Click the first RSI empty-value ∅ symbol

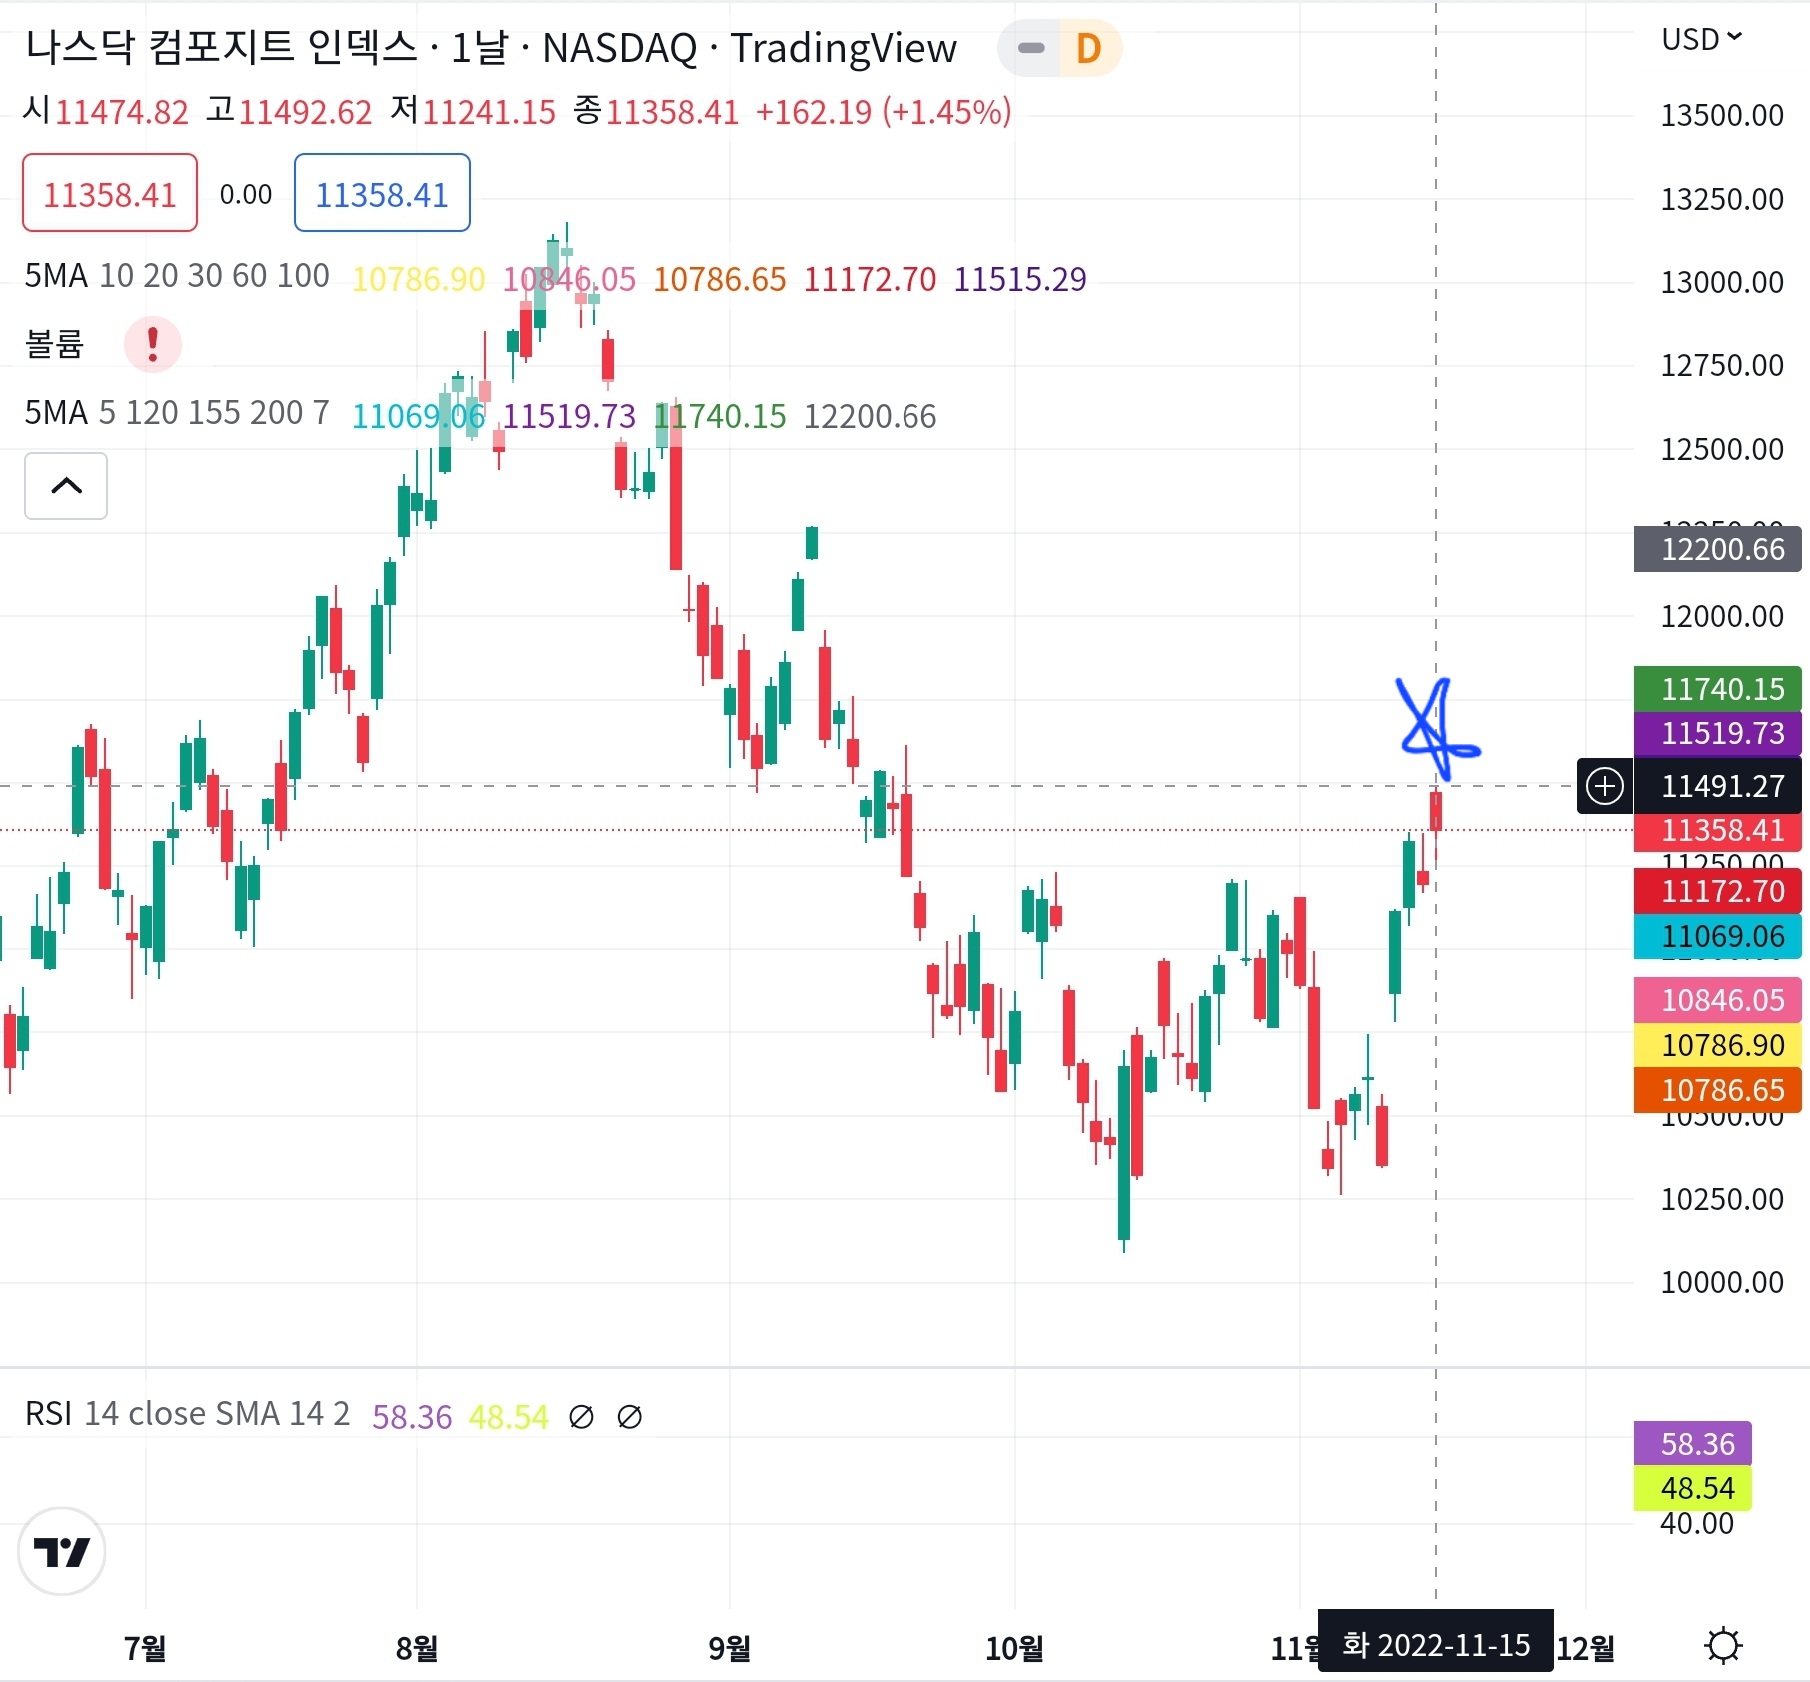point(581,1417)
